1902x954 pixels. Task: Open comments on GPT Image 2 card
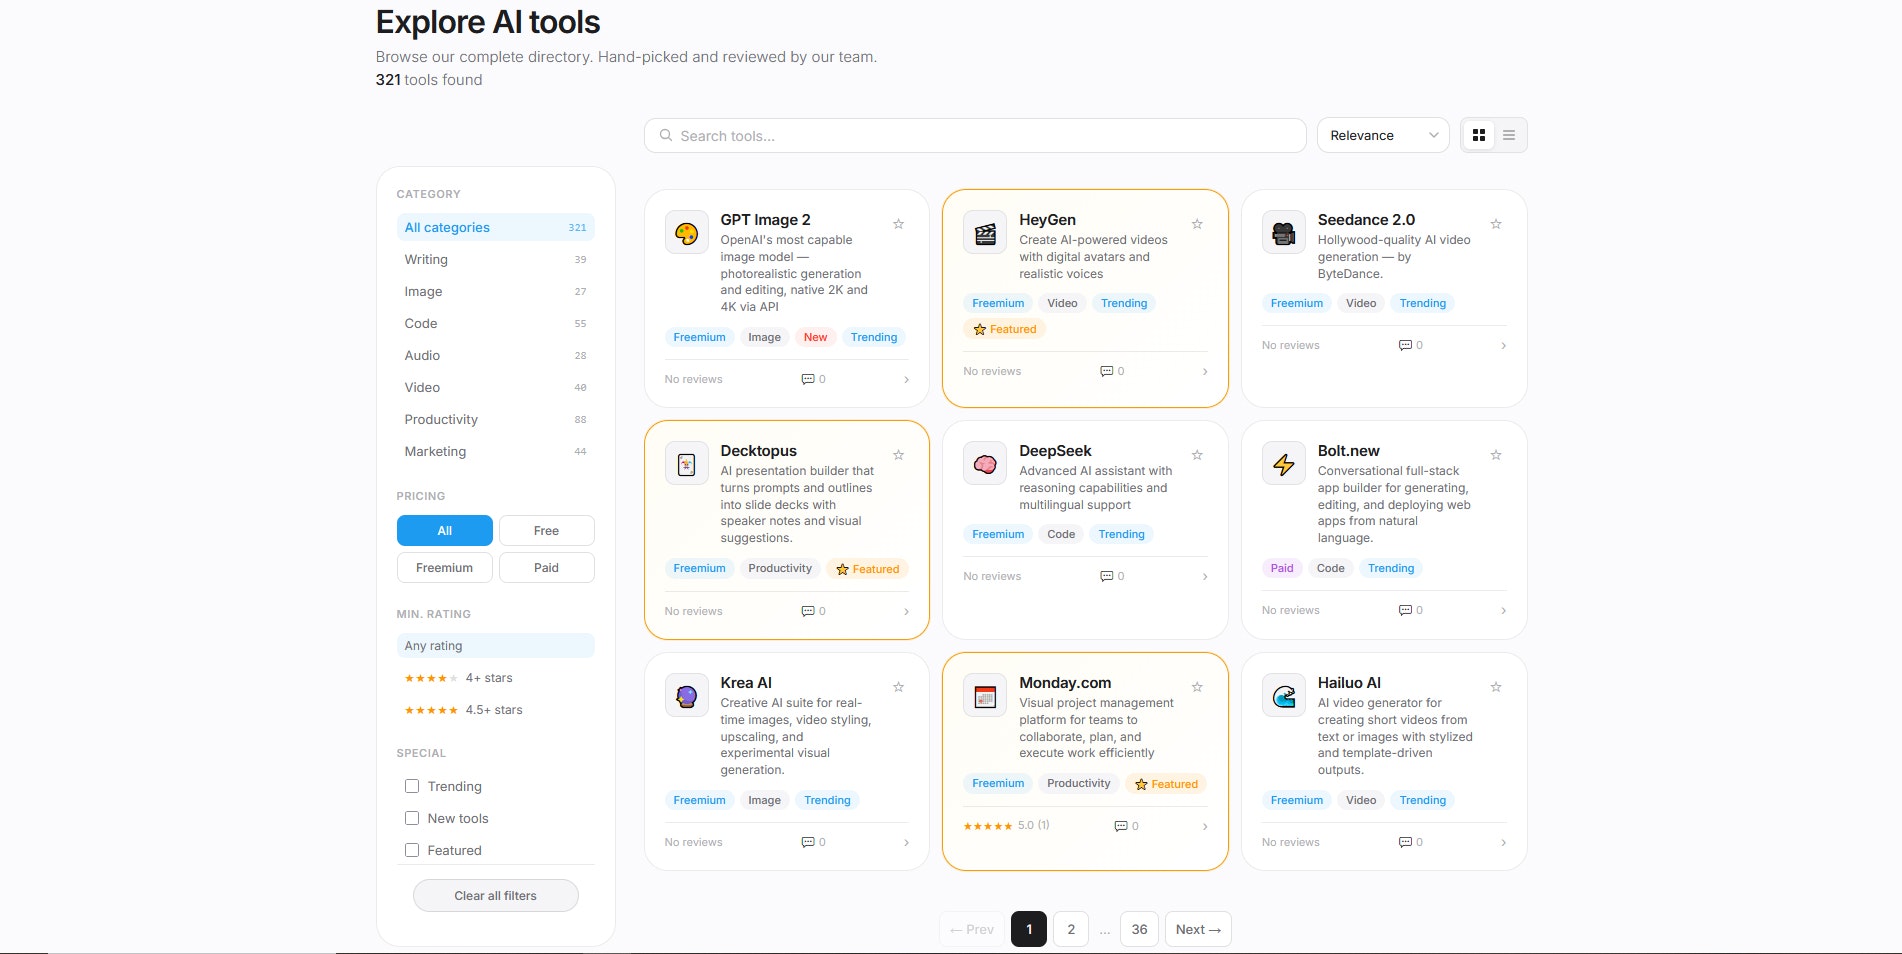pyautogui.click(x=814, y=379)
